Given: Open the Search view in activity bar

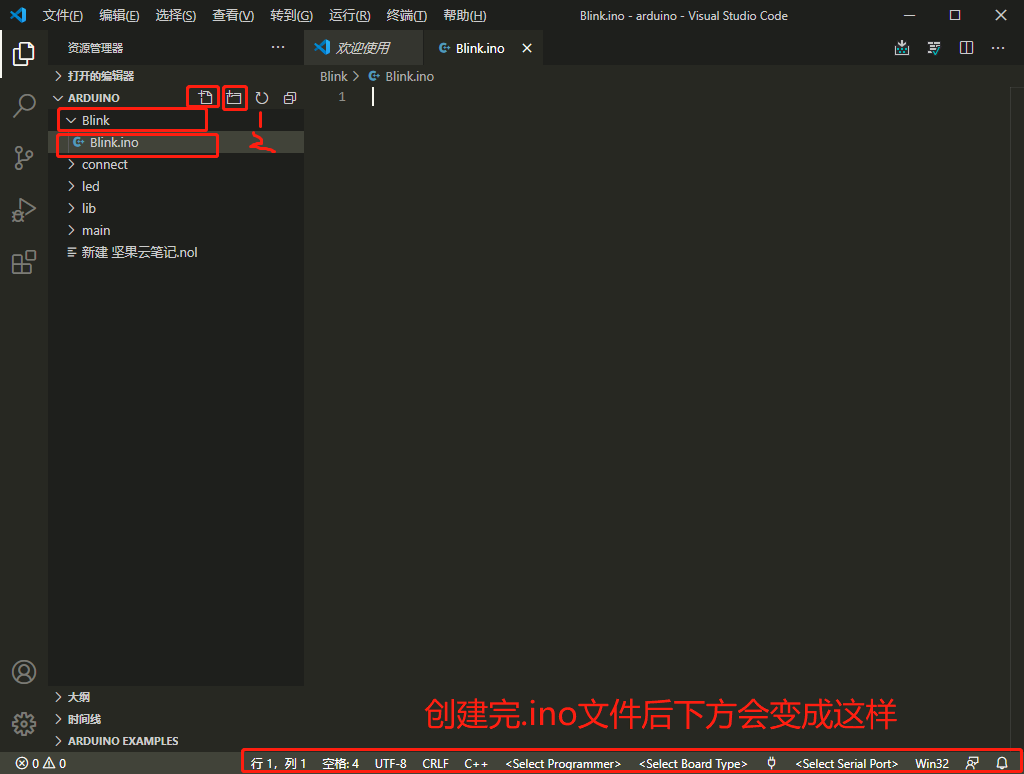Looking at the screenshot, I should tap(24, 105).
